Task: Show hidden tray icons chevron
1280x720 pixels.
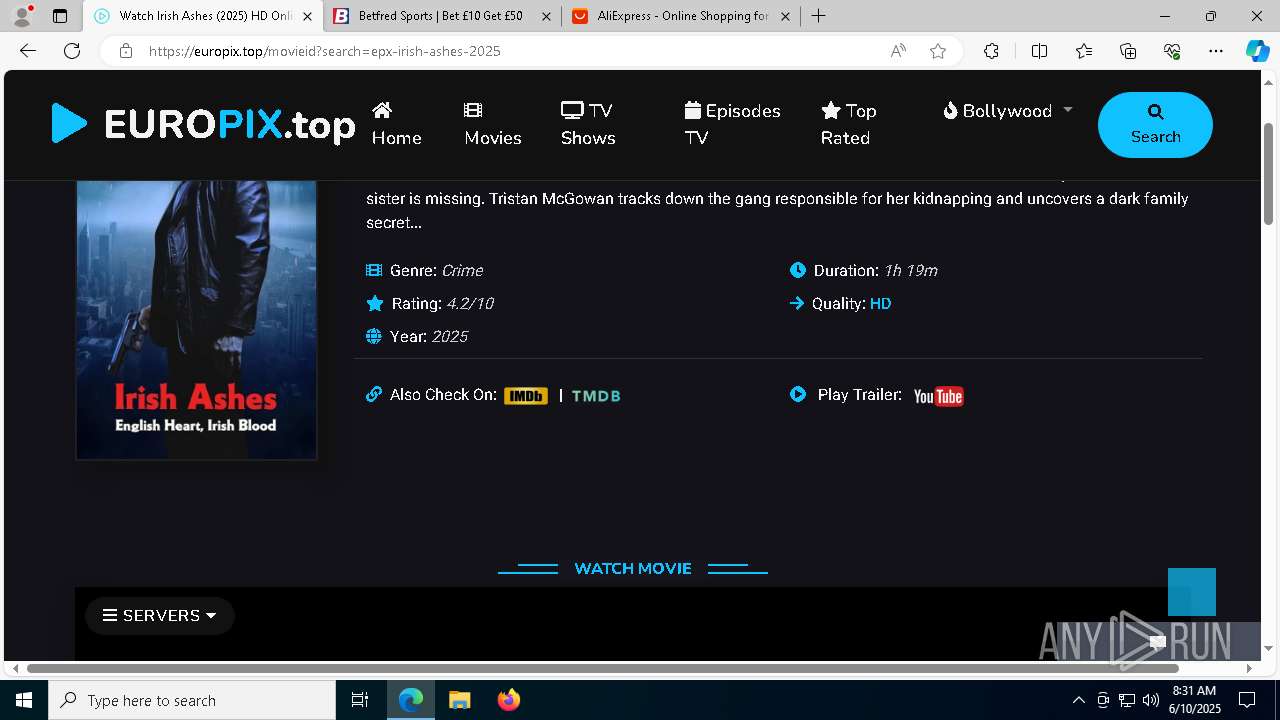Action: coord(1078,700)
